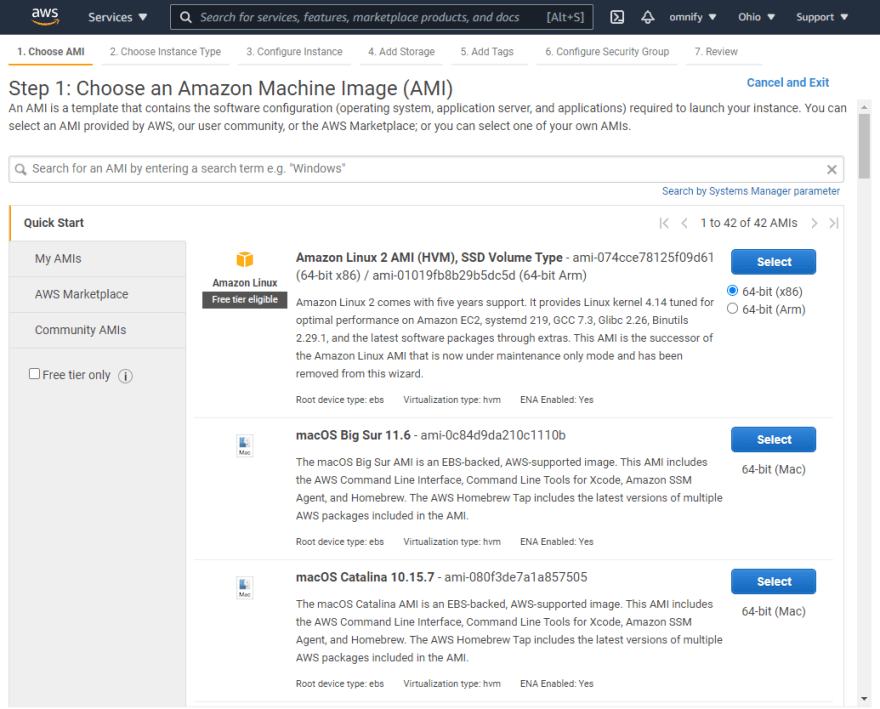The height and width of the screenshot is (709, 880).
Task: Open the Community AMIs category
Action: 98,330
